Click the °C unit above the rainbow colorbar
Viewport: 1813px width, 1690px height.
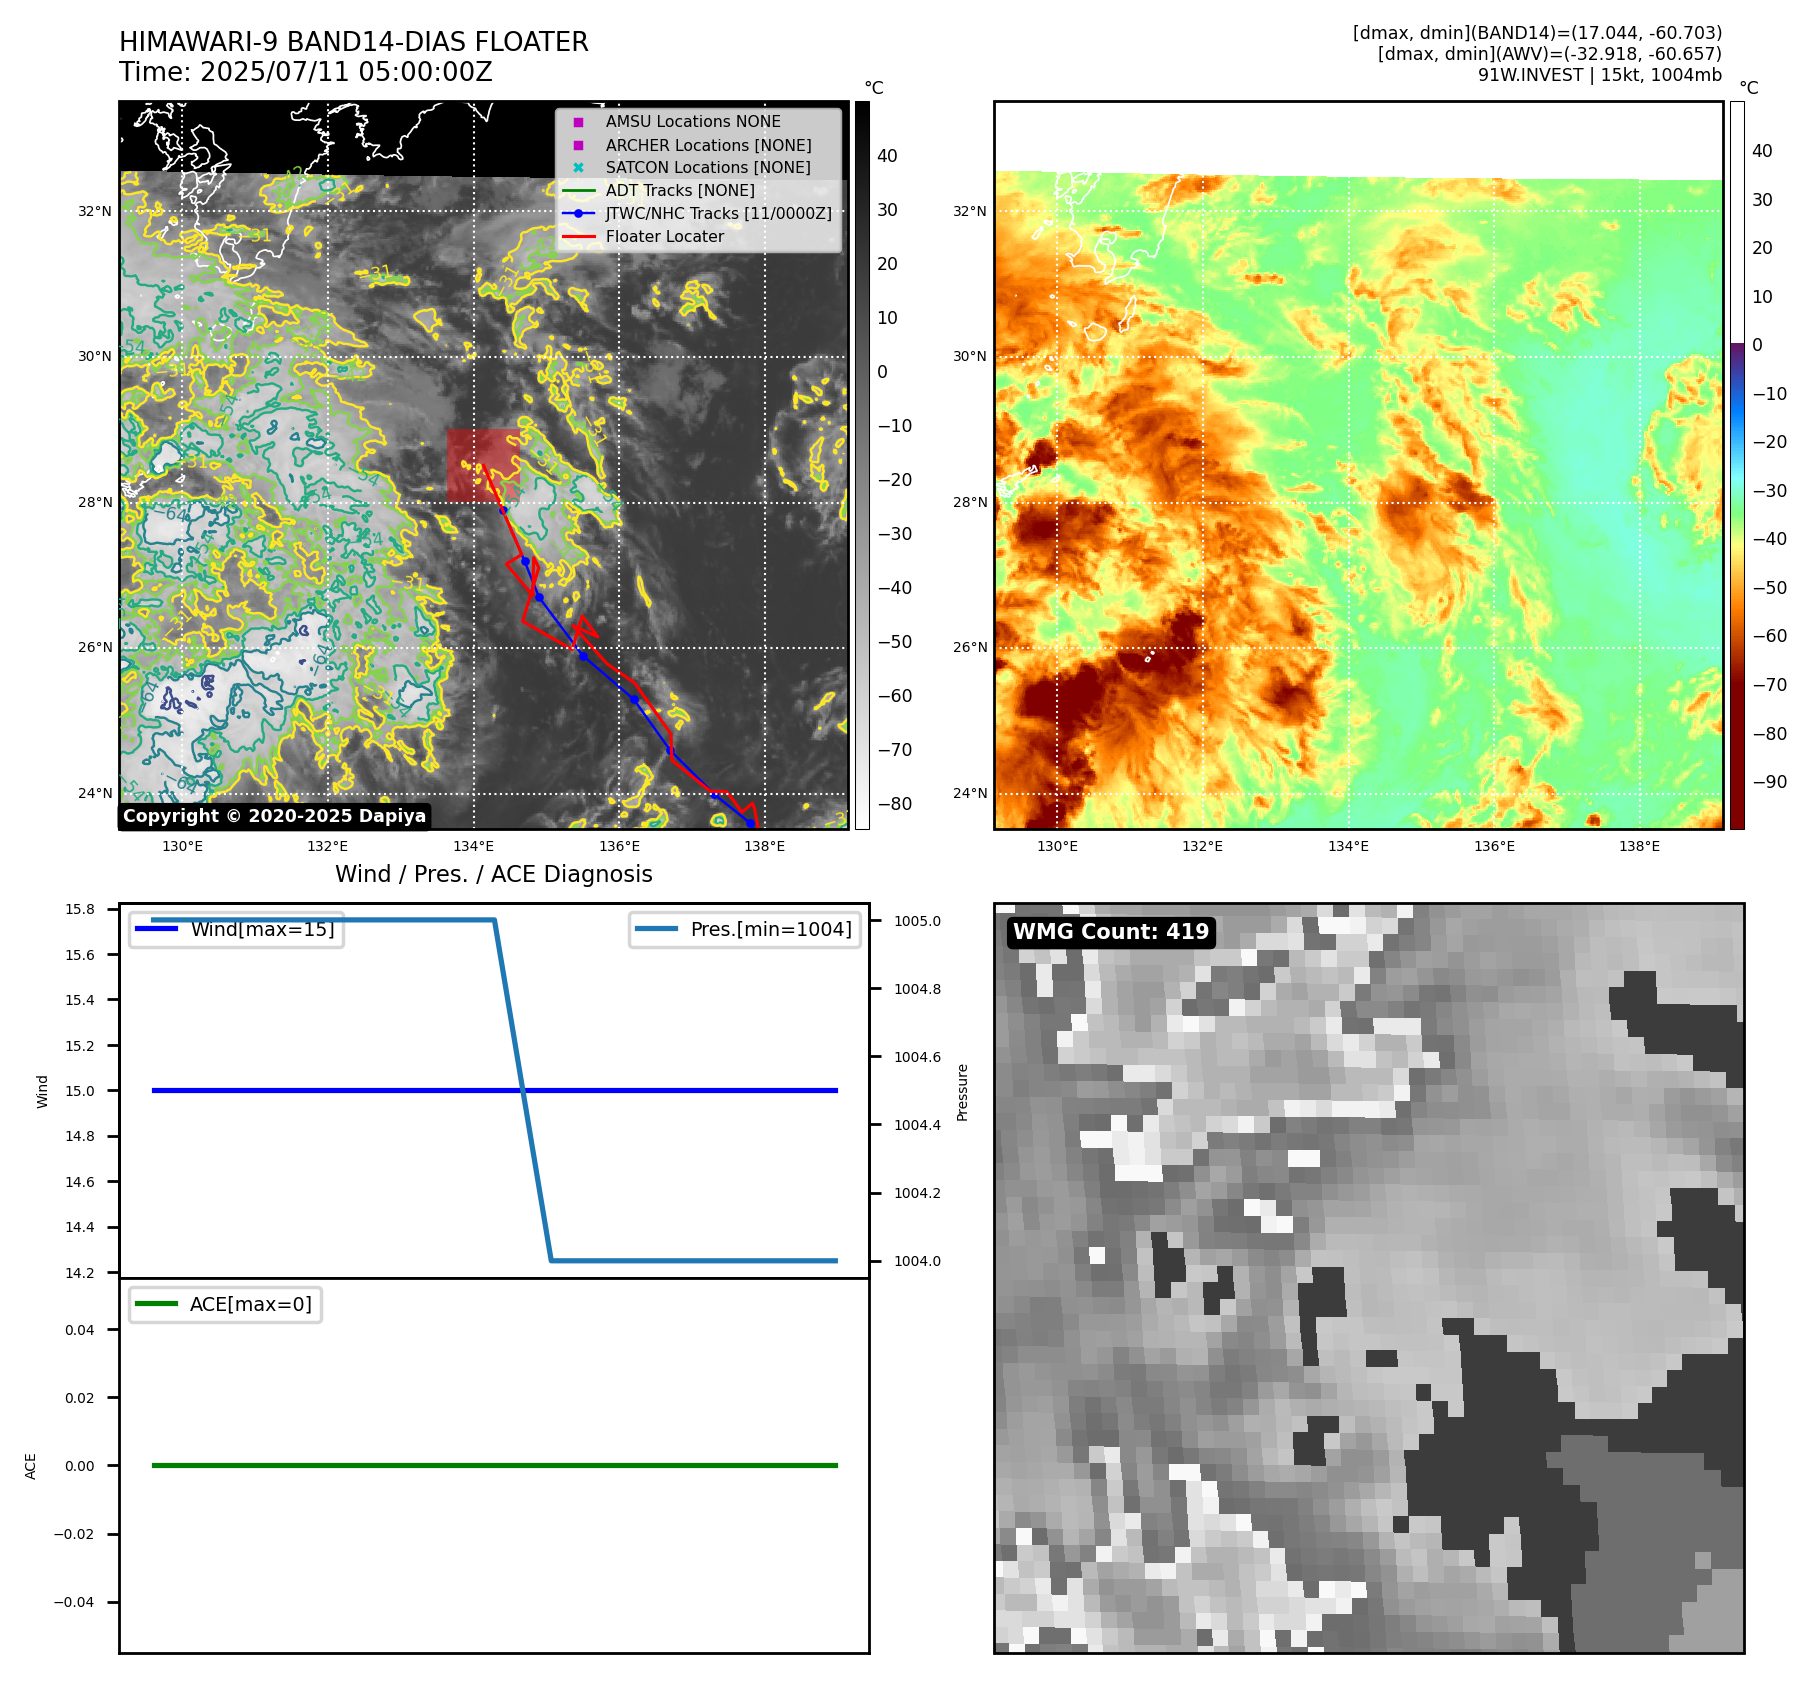(1749, 88)
